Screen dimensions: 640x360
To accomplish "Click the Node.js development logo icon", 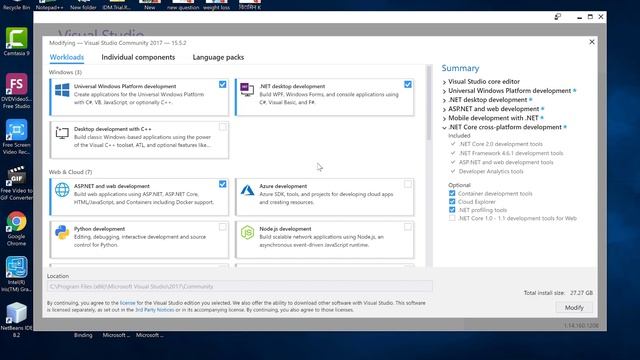I will 247,233.
